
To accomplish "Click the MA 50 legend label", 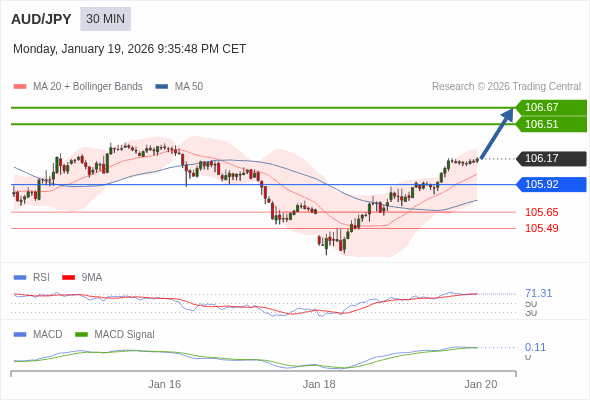I will tap(189, 87).
